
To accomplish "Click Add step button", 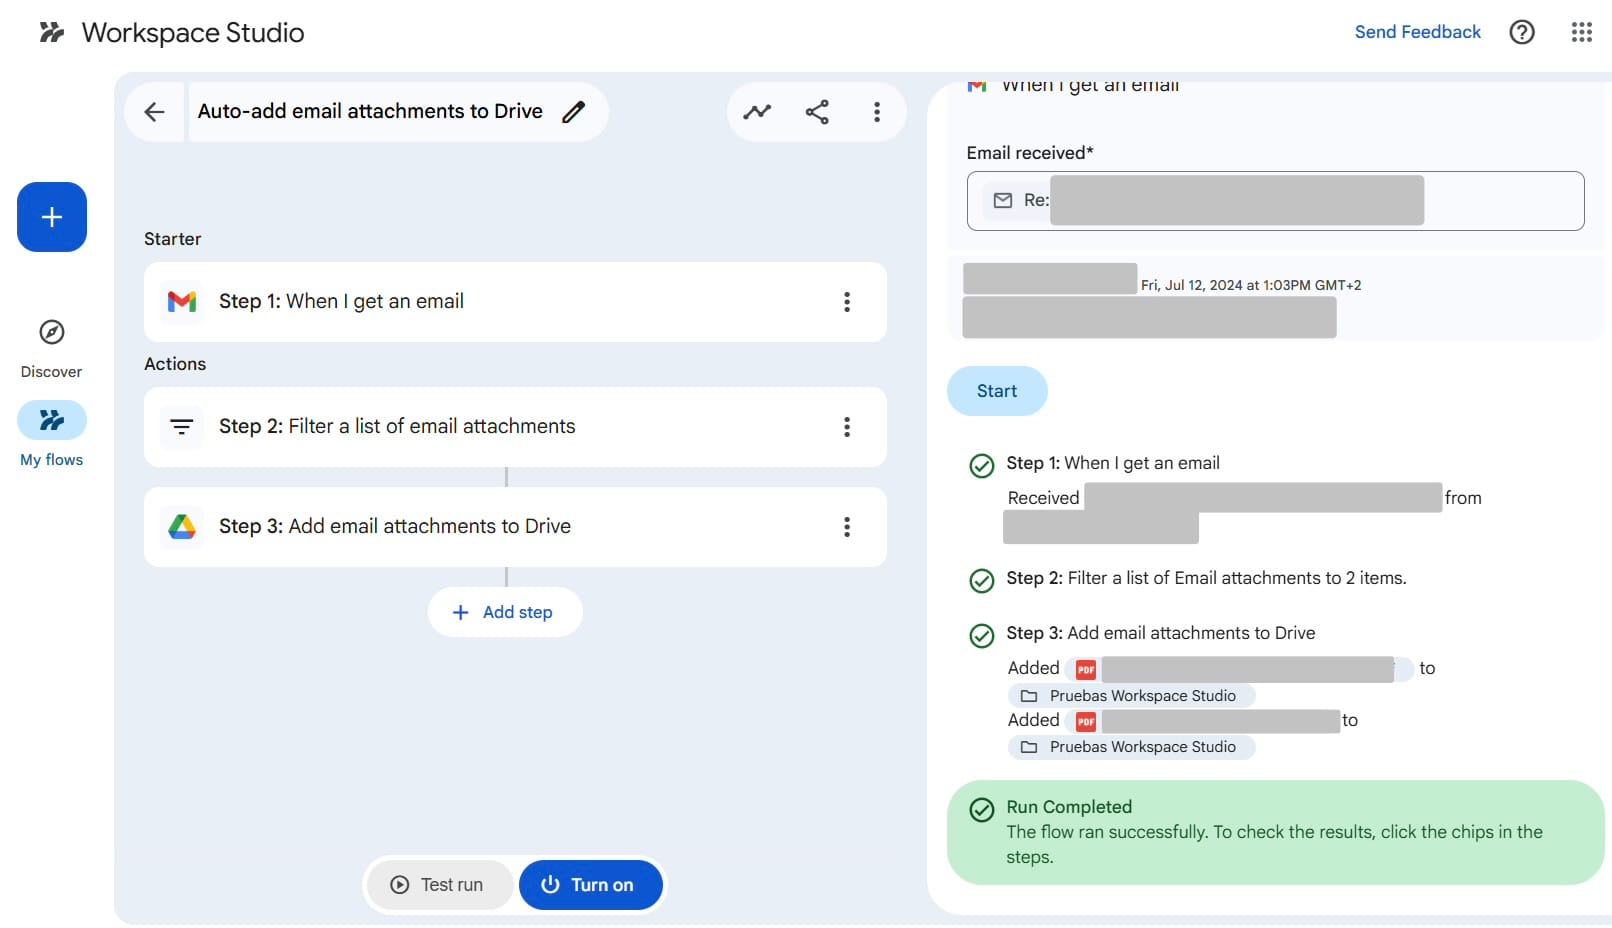I will [x=505, y=612].
